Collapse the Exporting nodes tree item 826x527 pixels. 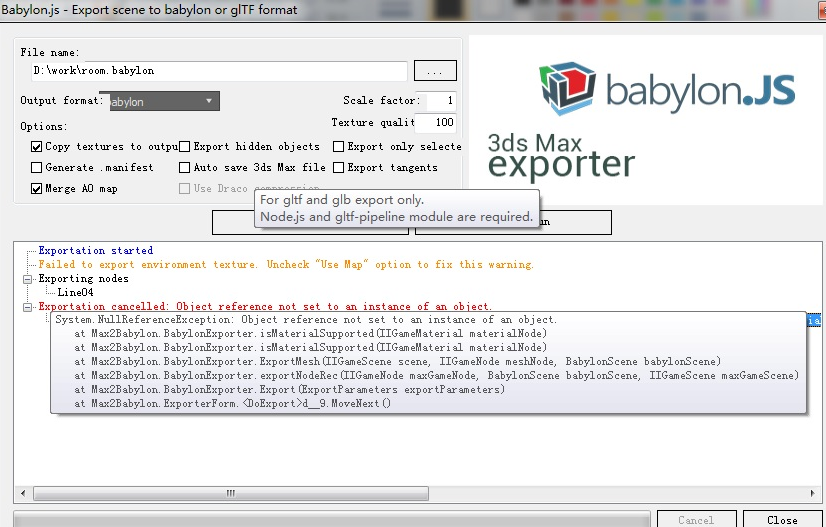pyautogui.click(x=27, y=279)
